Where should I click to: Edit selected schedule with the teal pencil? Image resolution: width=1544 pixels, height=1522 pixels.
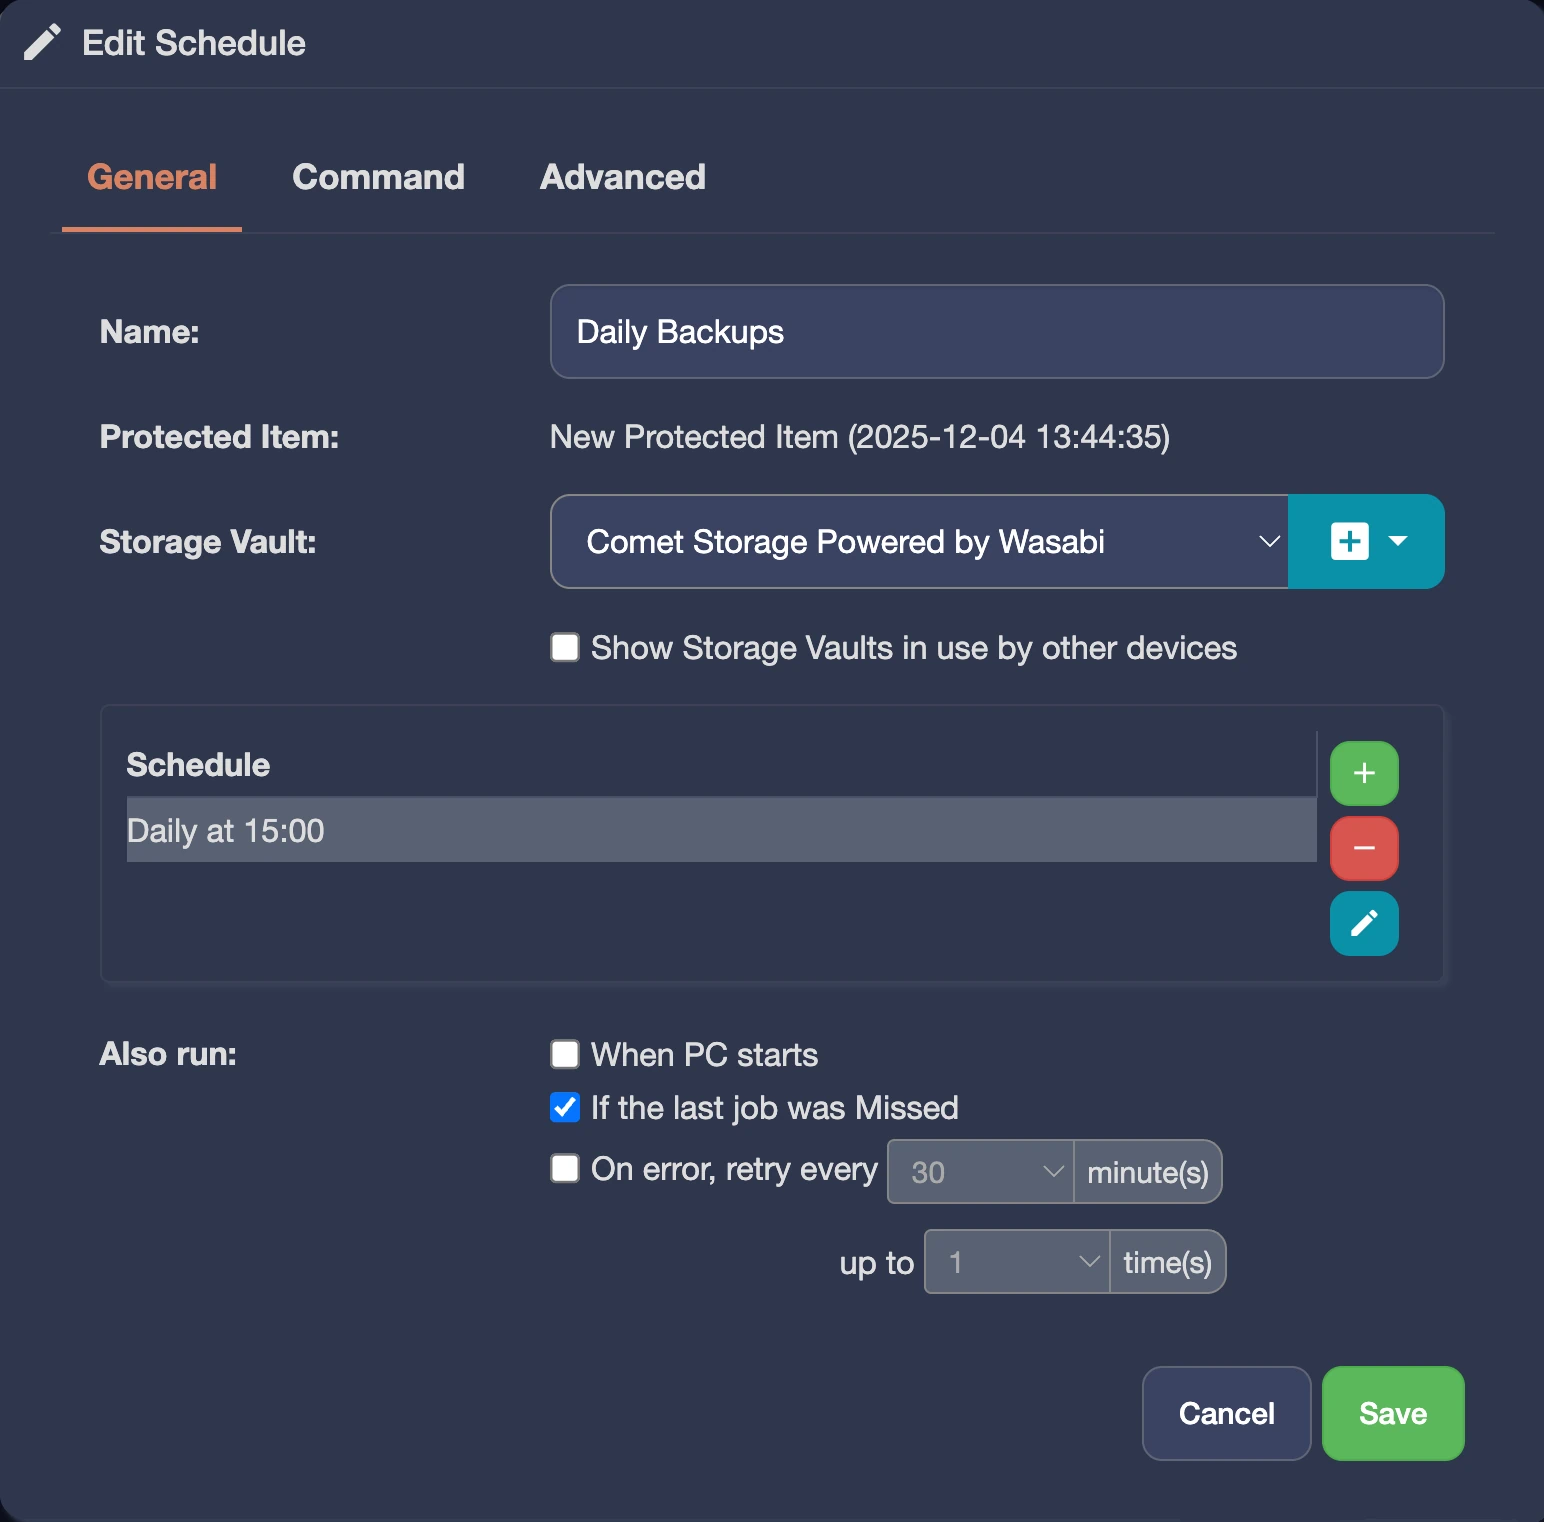pos(1364,923)
